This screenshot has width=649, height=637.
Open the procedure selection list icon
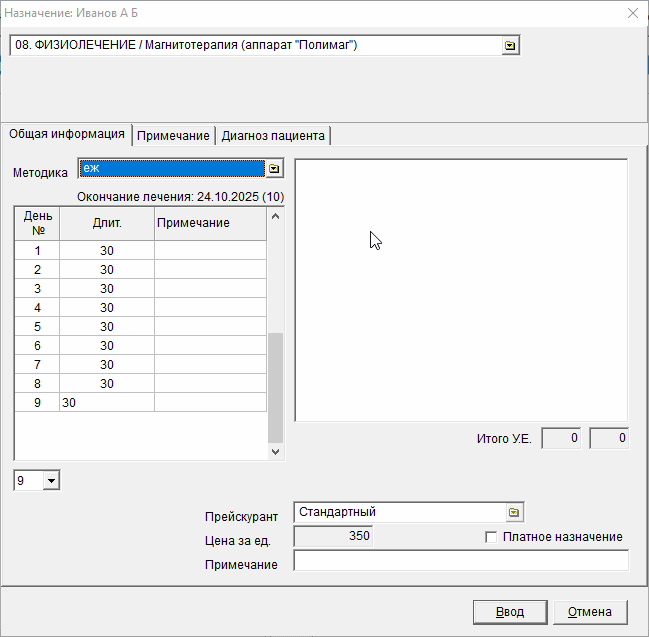[x=510, y=46]
